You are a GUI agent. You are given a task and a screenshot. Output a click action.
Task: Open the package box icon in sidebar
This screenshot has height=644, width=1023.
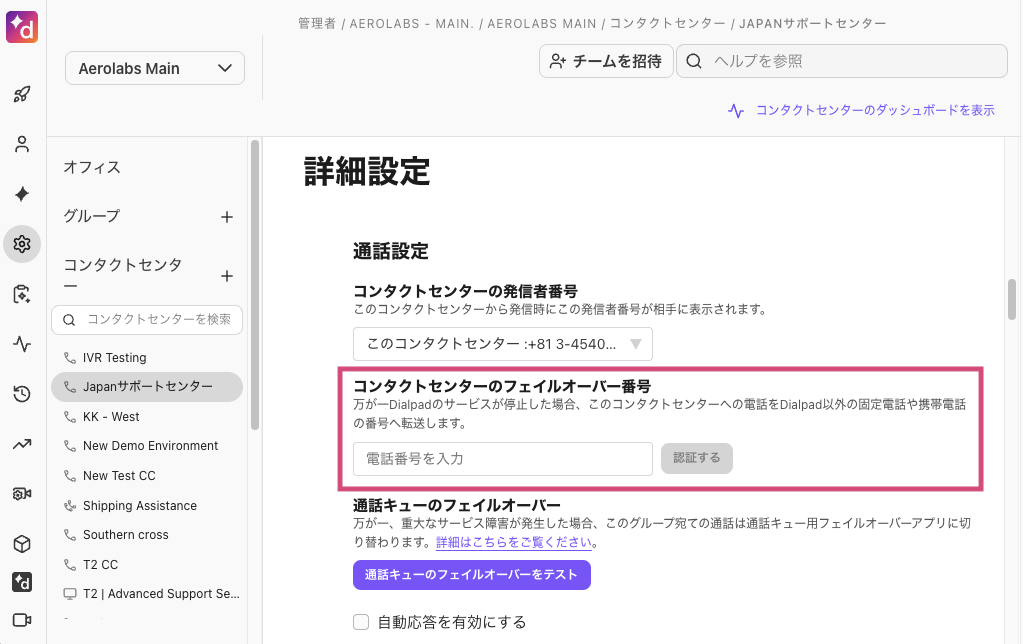tap(22, 544)
